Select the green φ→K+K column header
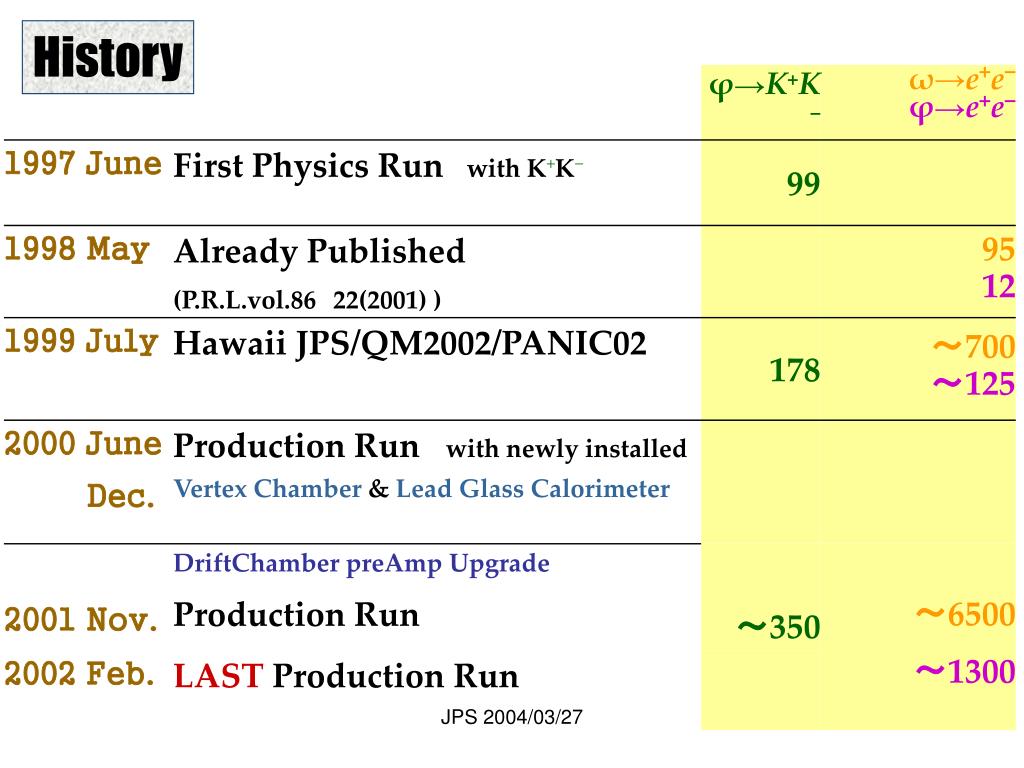 (765, 91)
